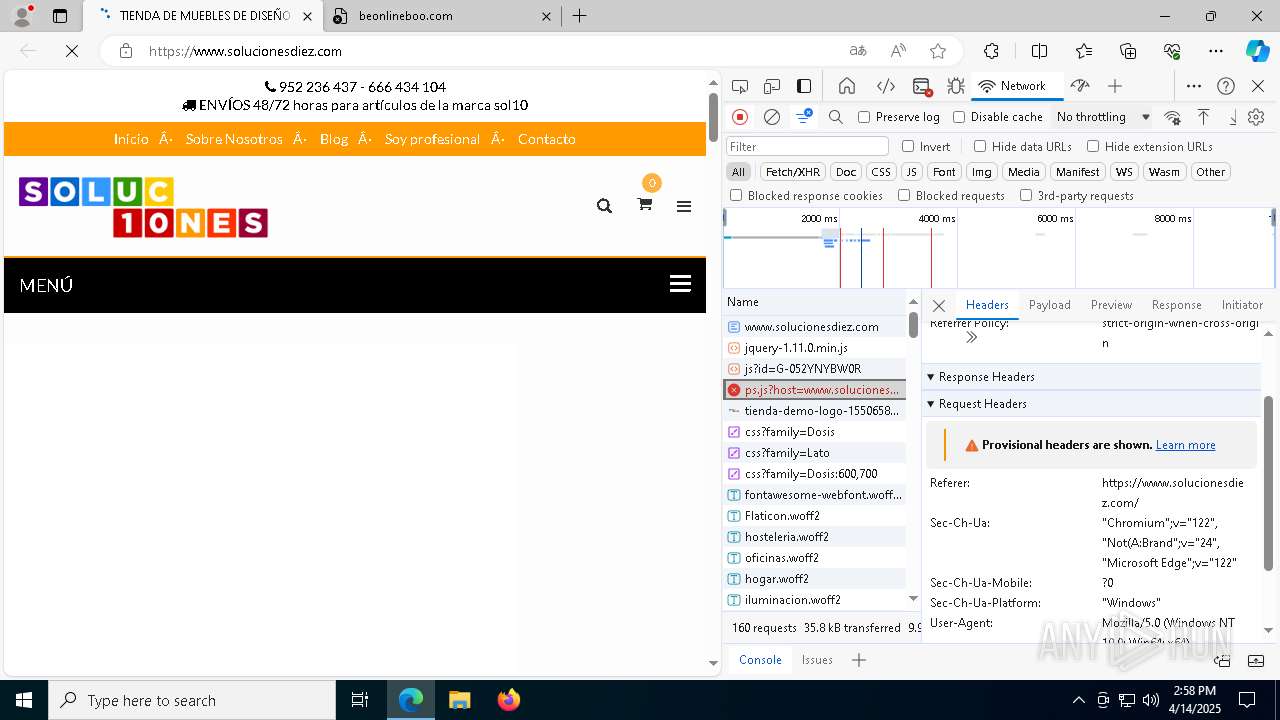Viewport: 1280px width, 720px height.
Task: Open the Sources debugger bug icon
Action: [955, 86]
